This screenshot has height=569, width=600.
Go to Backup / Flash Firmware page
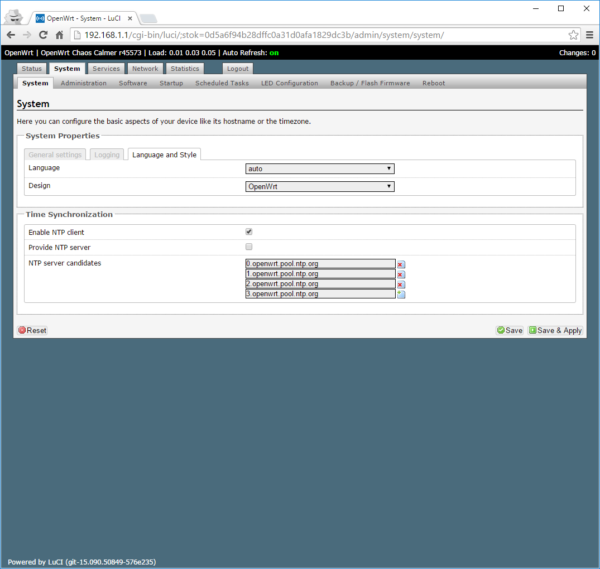(370, 83)
